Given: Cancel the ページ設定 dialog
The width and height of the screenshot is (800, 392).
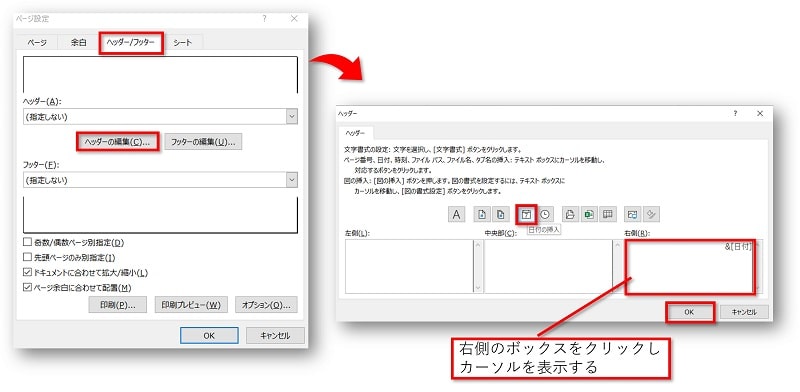Looking at the screenshot, I should (x=275, y=336).
